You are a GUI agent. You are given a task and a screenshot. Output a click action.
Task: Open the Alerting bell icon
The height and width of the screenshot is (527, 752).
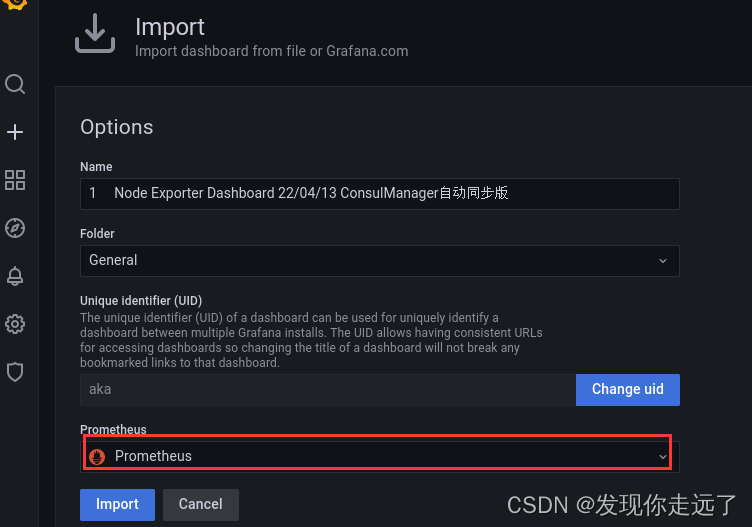pyautogui.click(x=15, y=276)
